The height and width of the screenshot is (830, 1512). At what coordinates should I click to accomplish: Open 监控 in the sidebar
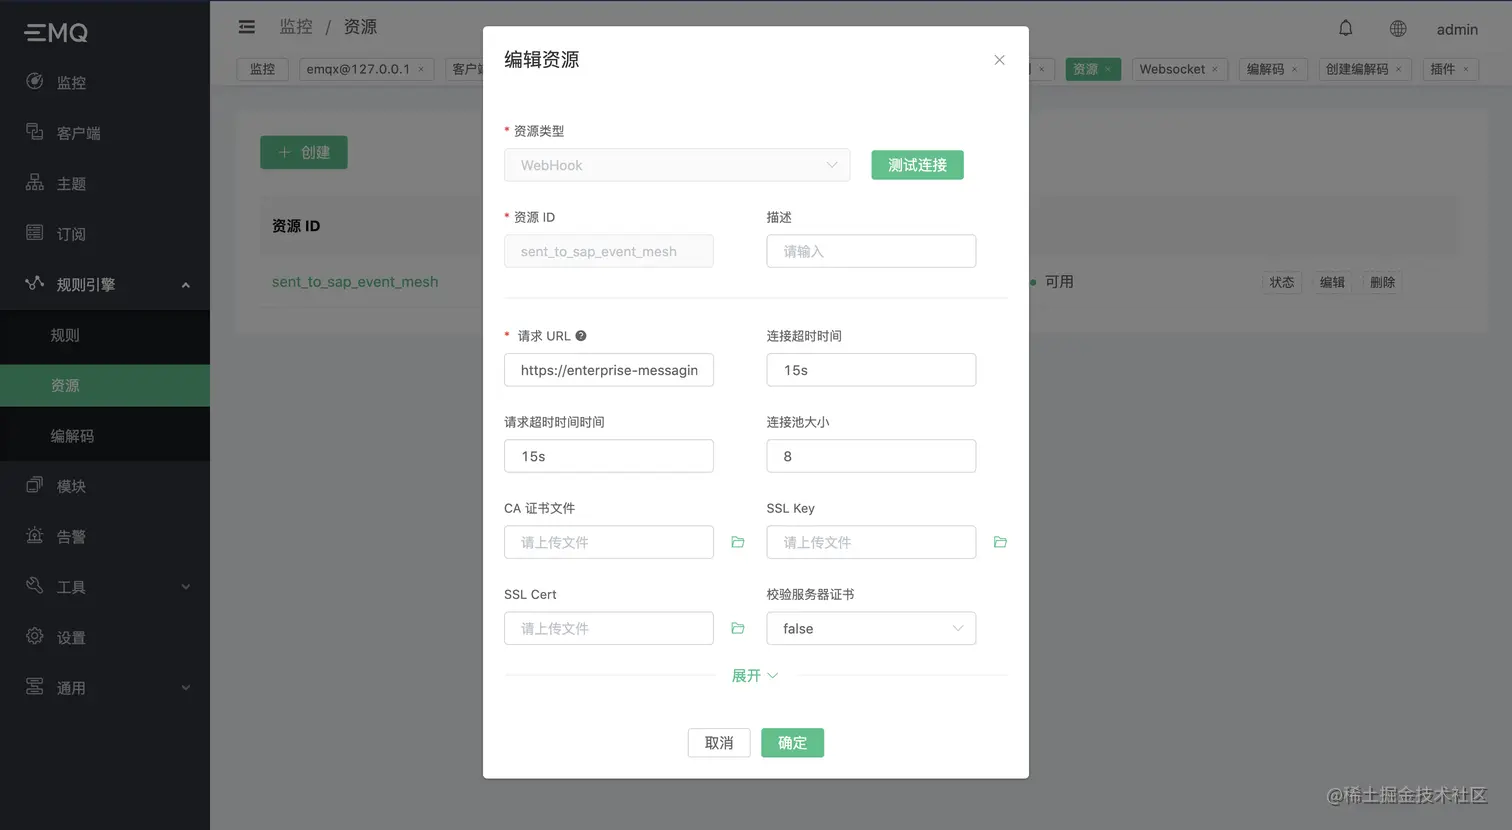[105, 82]
